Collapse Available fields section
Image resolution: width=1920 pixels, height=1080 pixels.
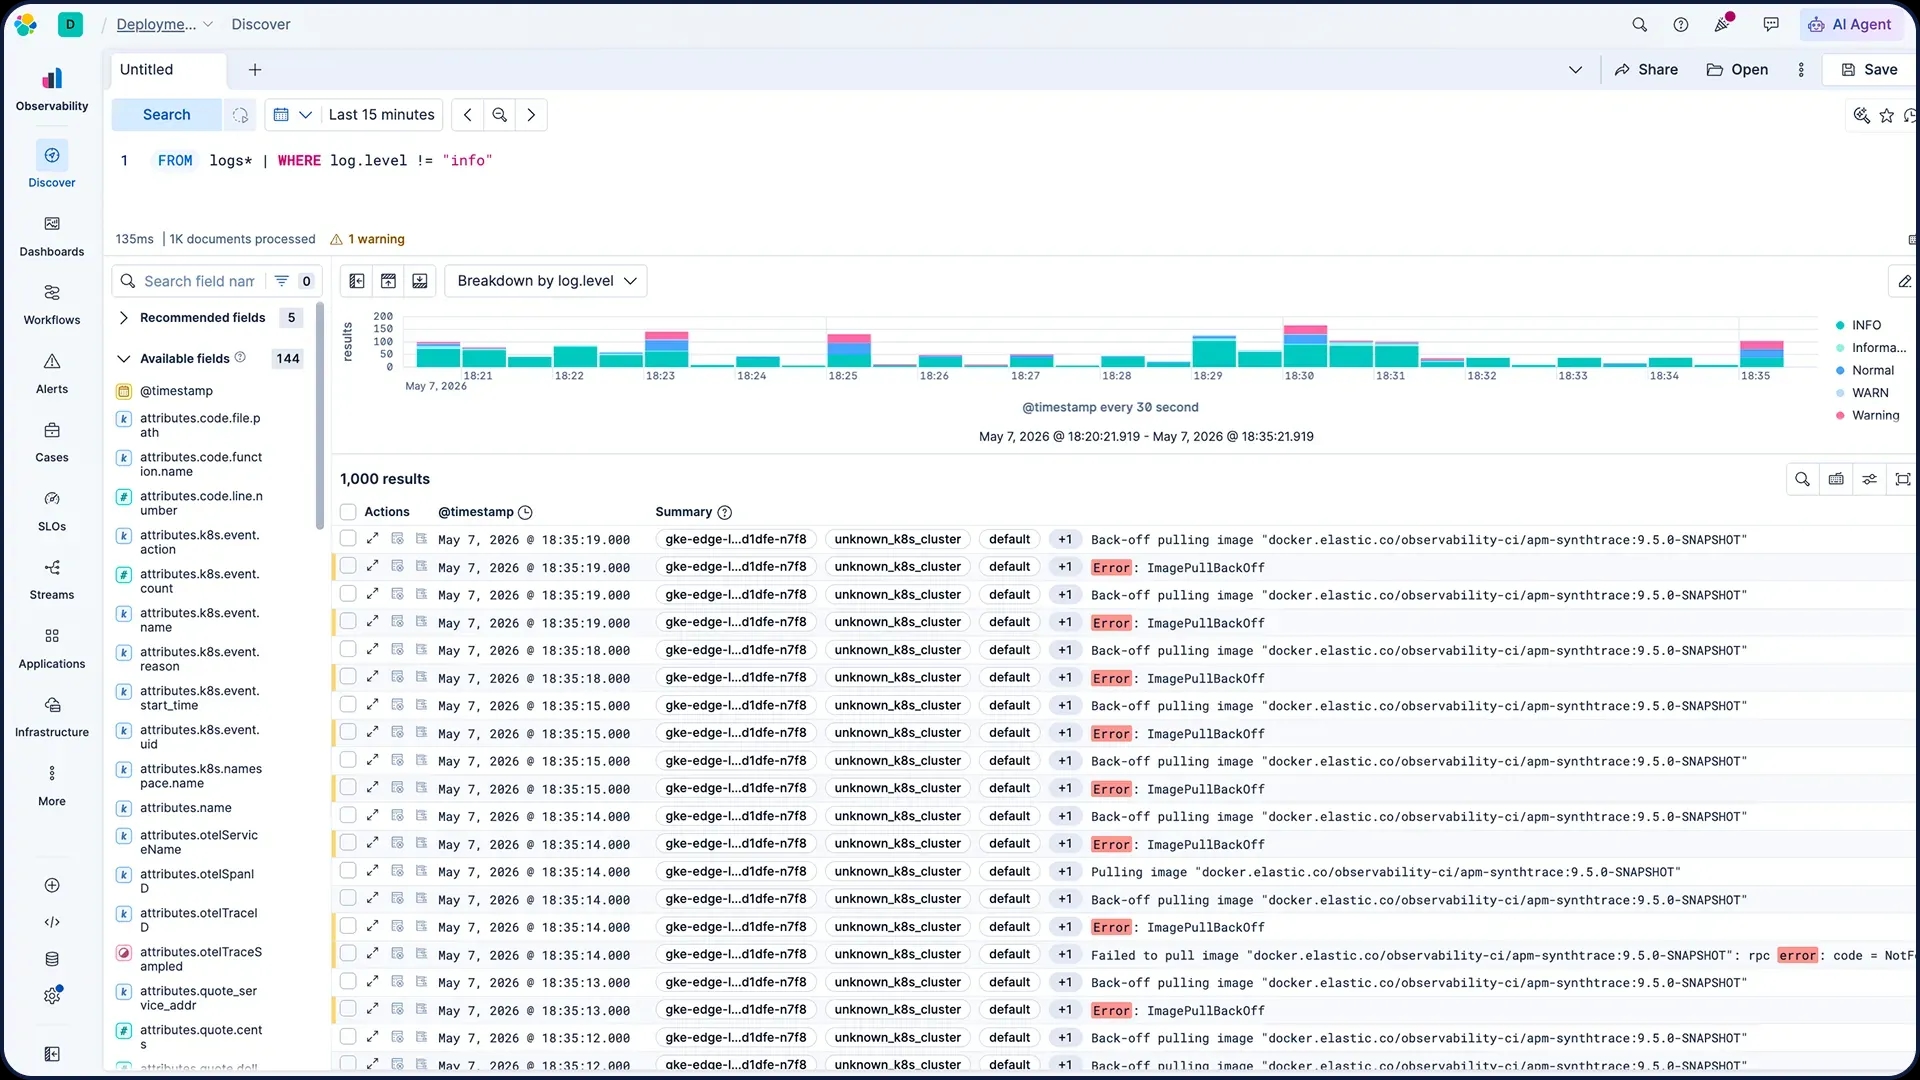pos(124,359)
